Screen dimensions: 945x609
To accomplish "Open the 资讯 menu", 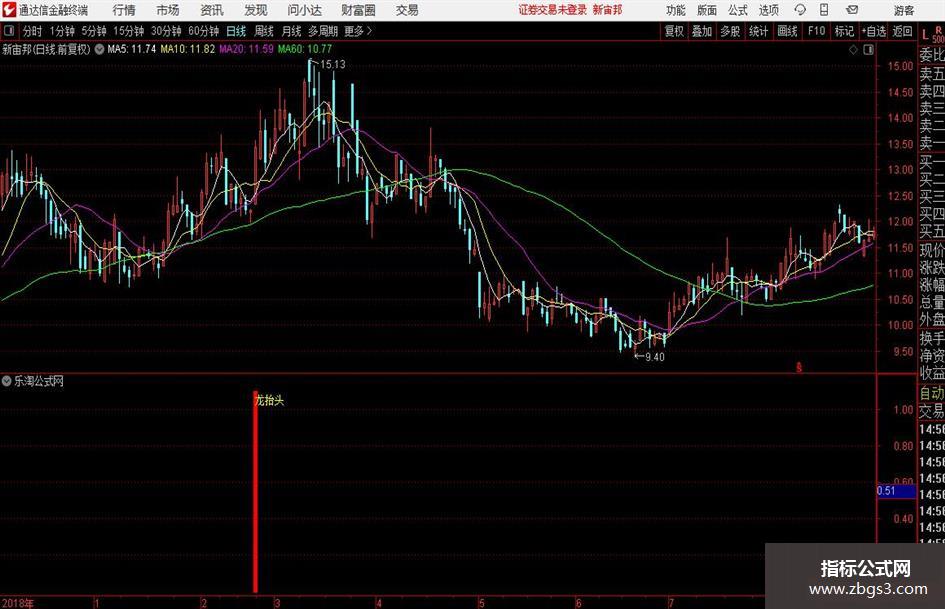I will click(x=212, y=10).
